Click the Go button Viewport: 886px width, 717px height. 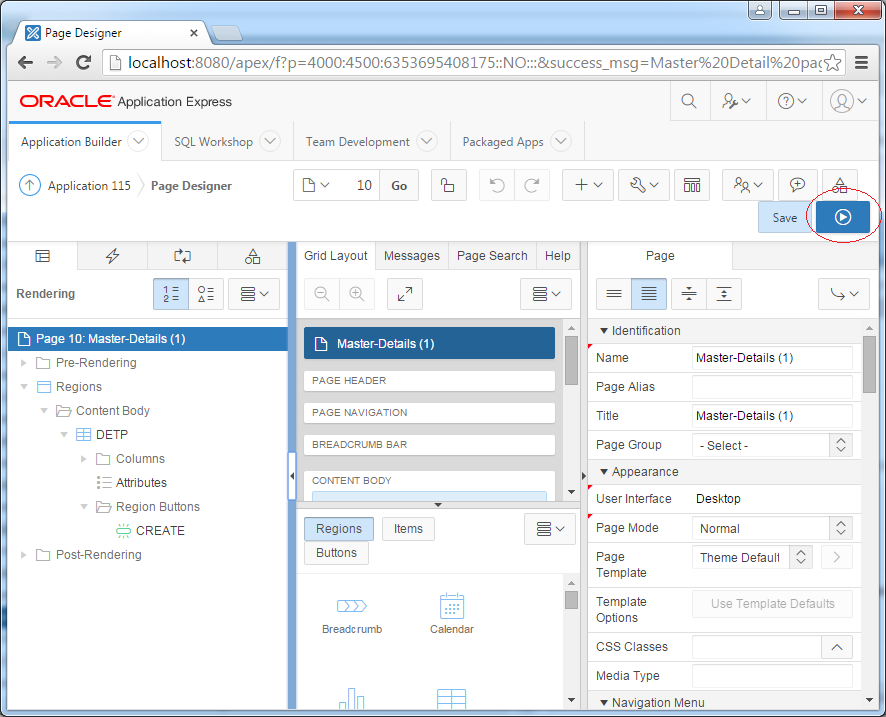tap(399, 185)
